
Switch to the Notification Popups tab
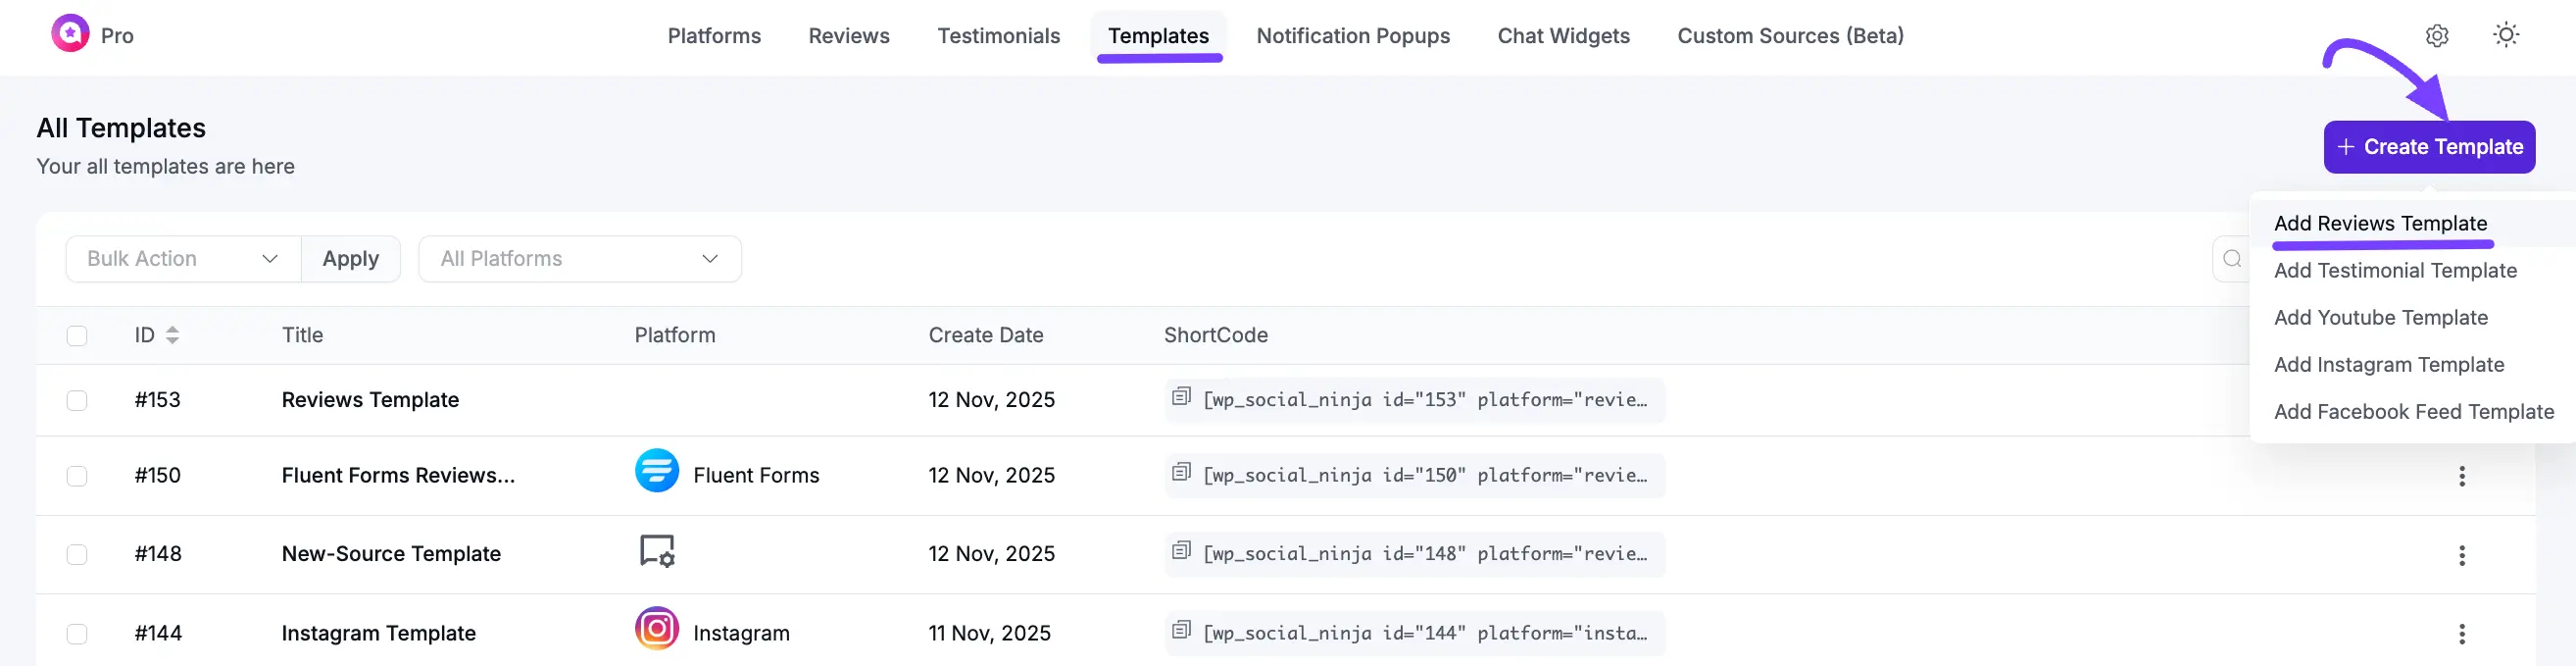tap(1352, 36)
